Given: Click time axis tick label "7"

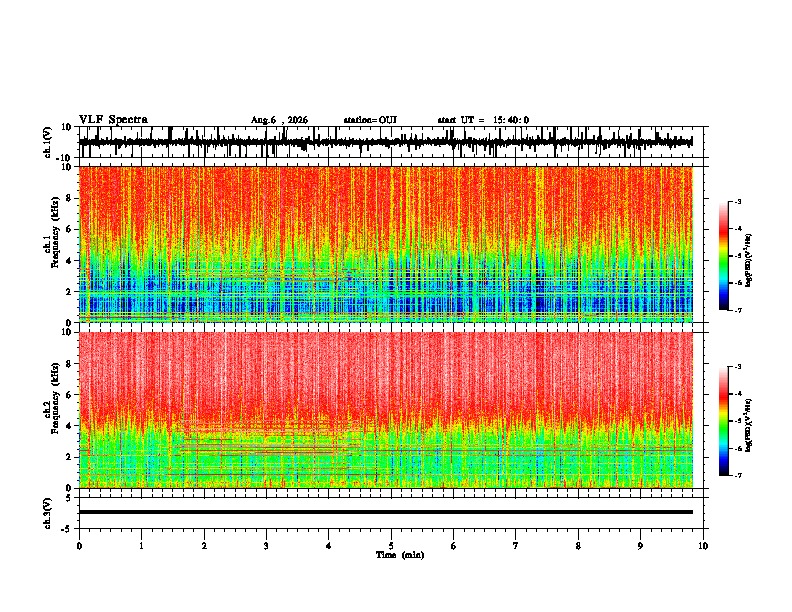Looking at the screenshot, I should pyautogui.click(x=516, y=546).
